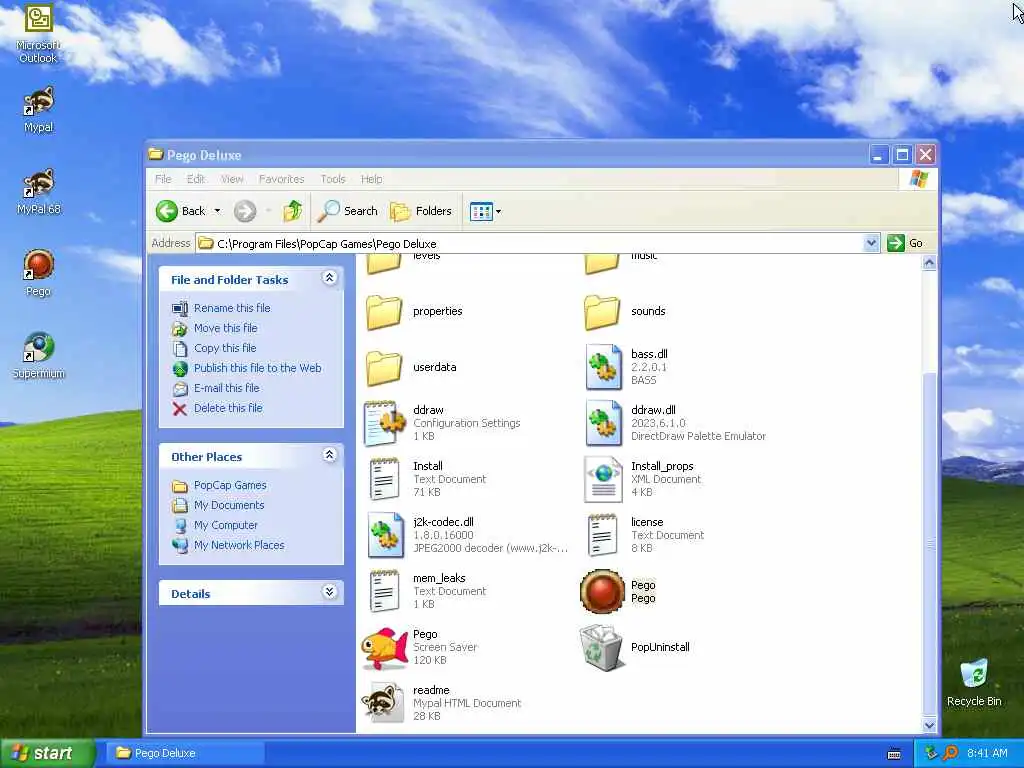The image size is (1024, 768).
Task: Expand the Details panel
Action: (x=330, y=592)
